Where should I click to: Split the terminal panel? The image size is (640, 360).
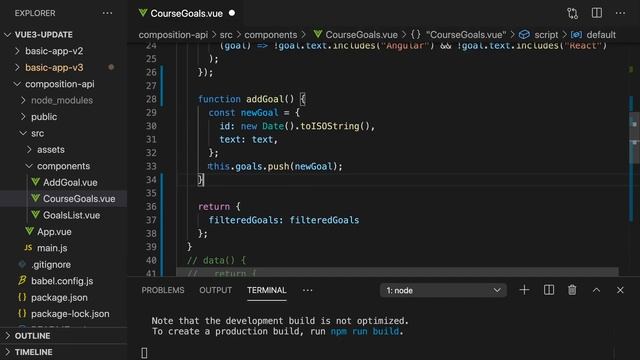click(549, 290)
